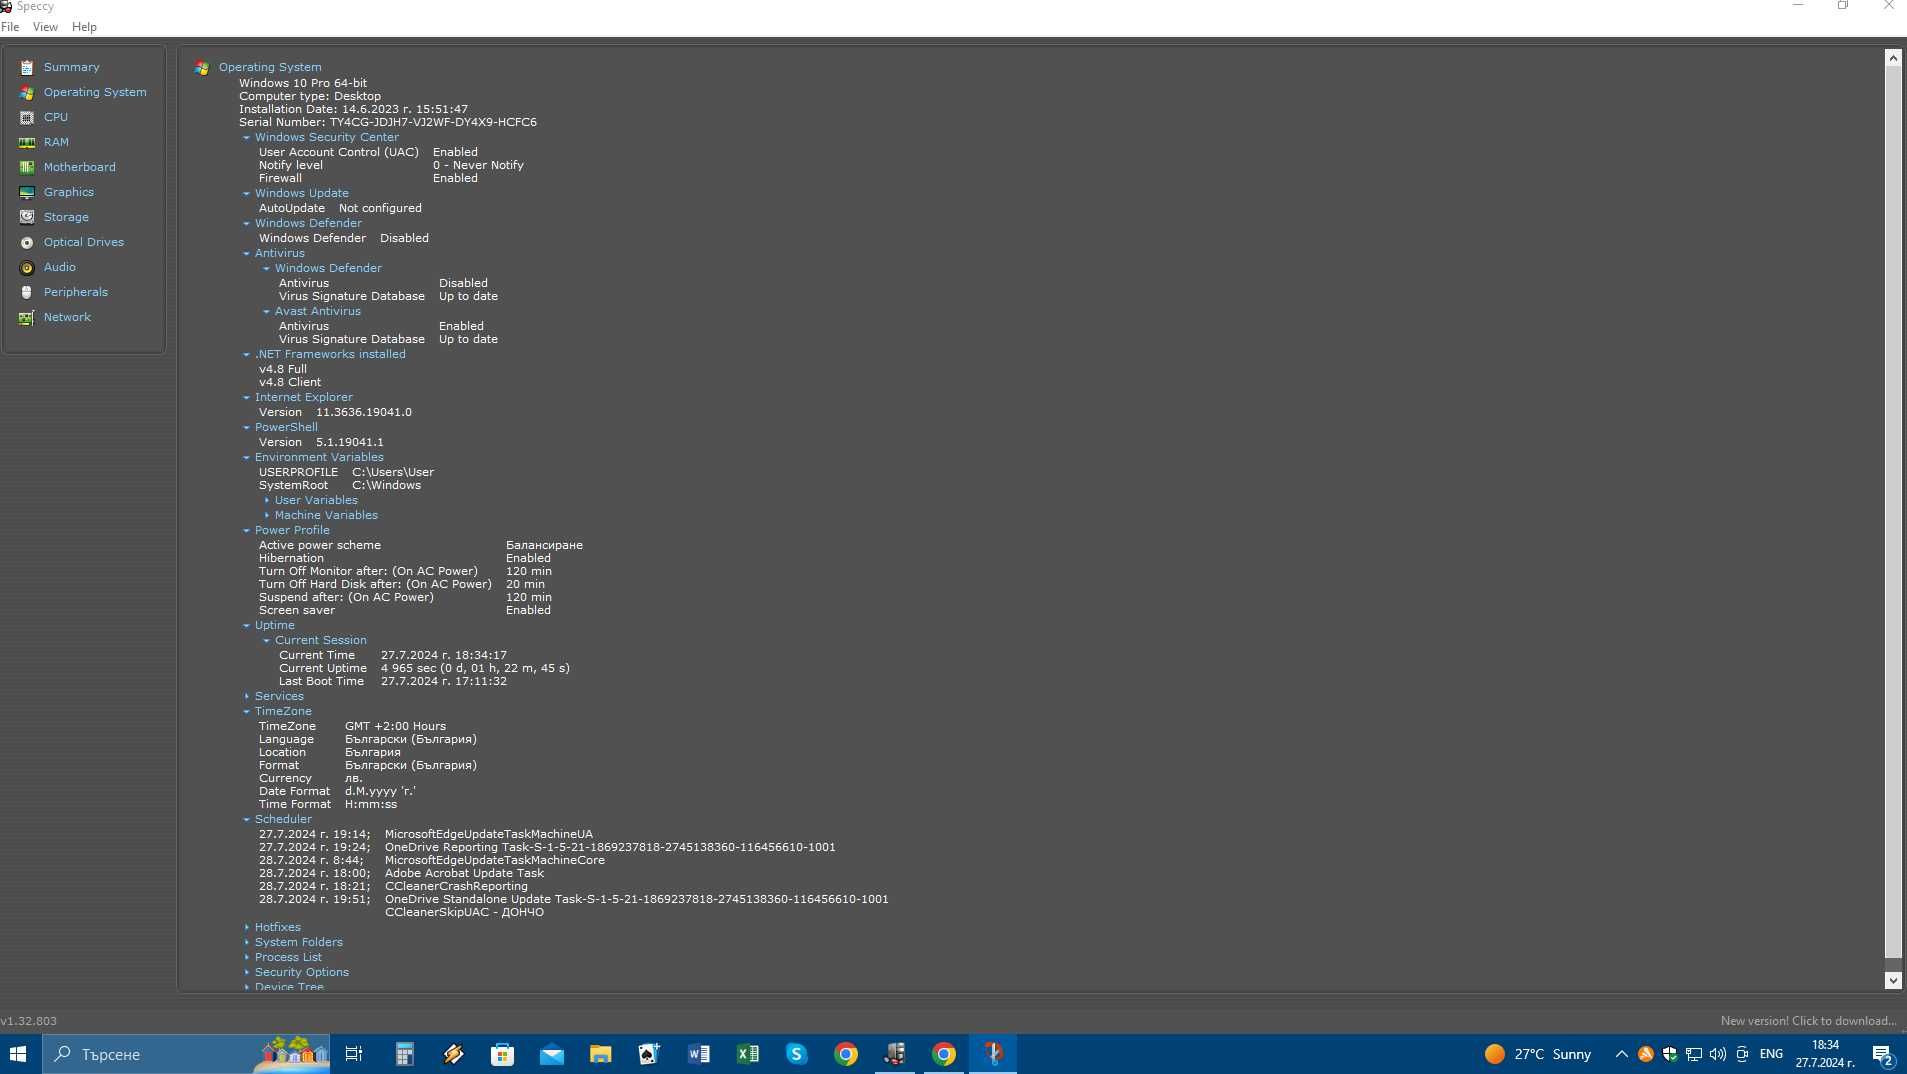Click the taskbar search box
The height and width of the screenshot is (1074, 1907).
pos(186,1054)
